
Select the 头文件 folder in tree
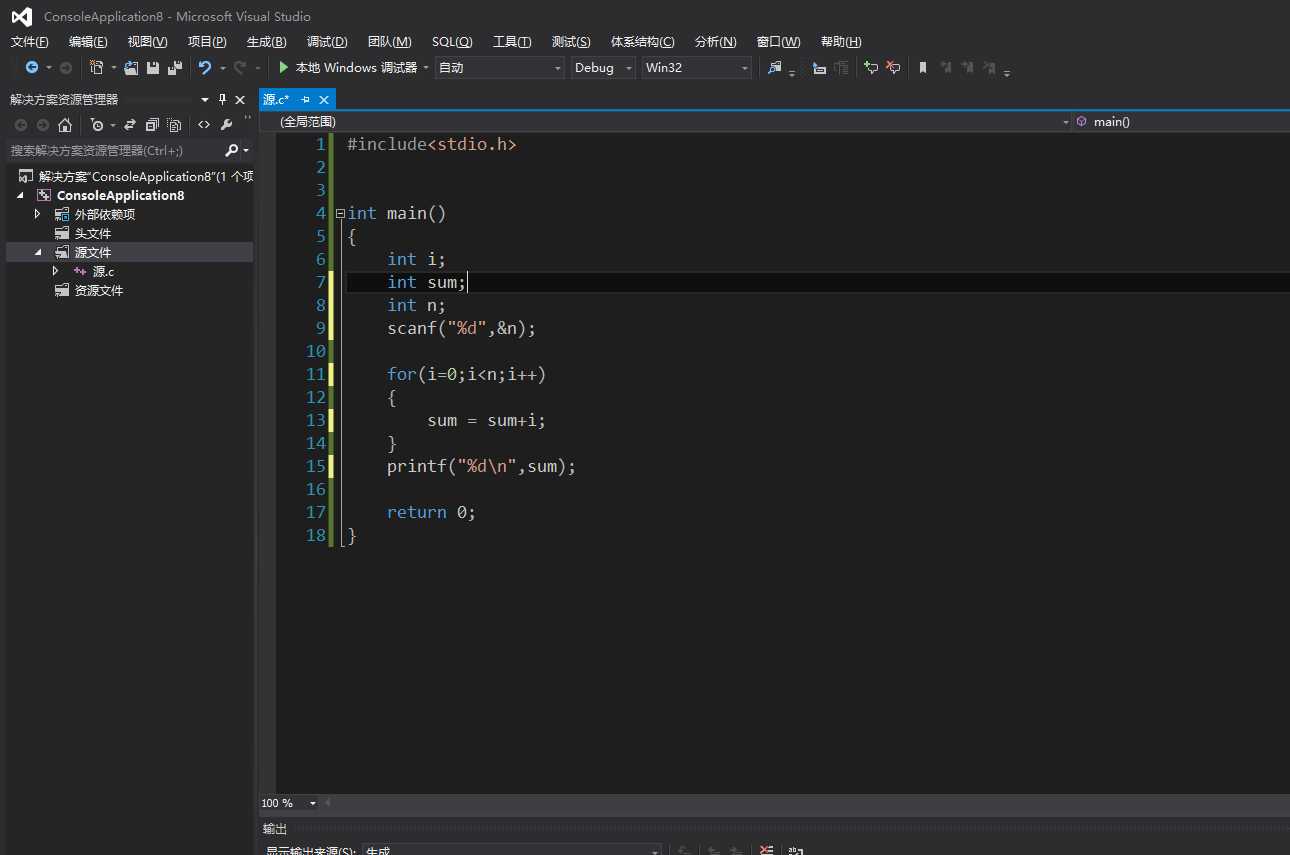pos(93,233)
